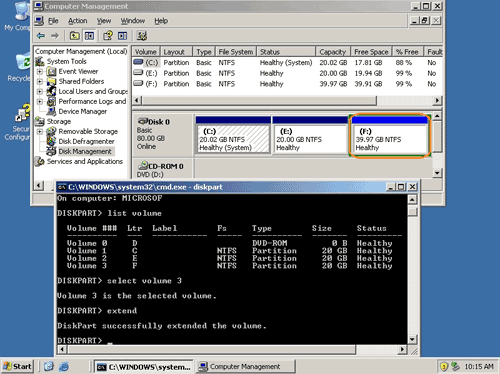This screenshot has height=374, width=500.
Task: Switch to the cmd.exe taskbar button
Action: (x=143, y=367)
